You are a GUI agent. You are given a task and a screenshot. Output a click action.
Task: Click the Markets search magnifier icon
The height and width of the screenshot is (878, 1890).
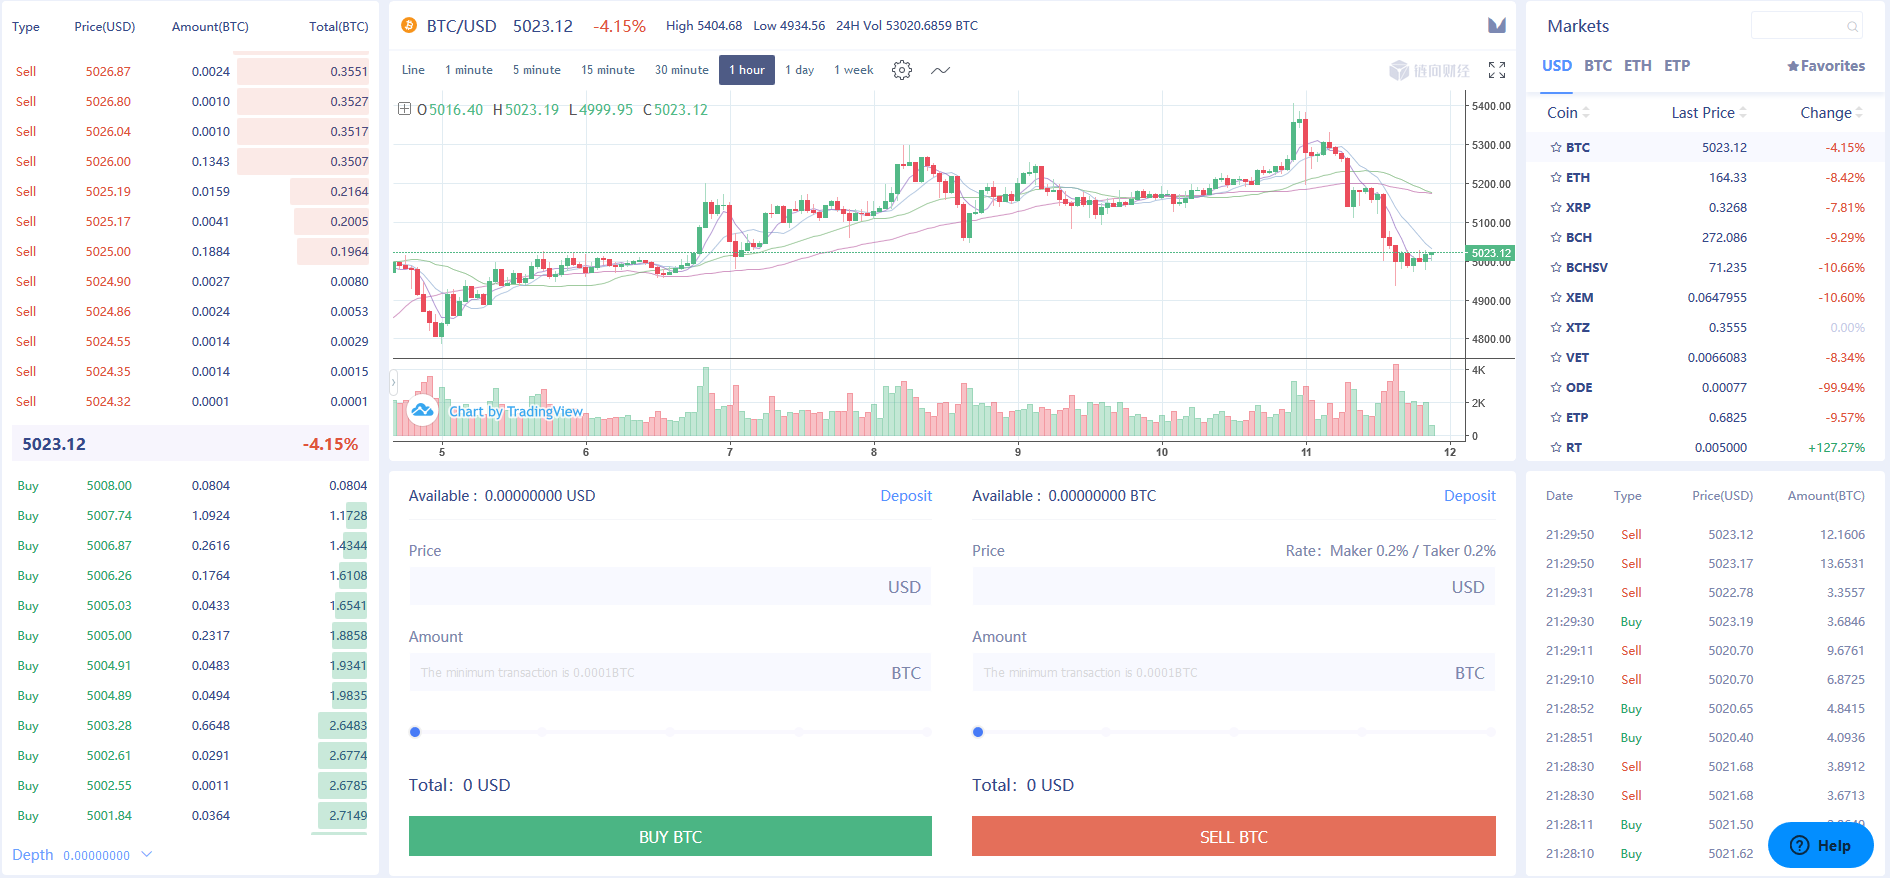[x=1852, y=27]
